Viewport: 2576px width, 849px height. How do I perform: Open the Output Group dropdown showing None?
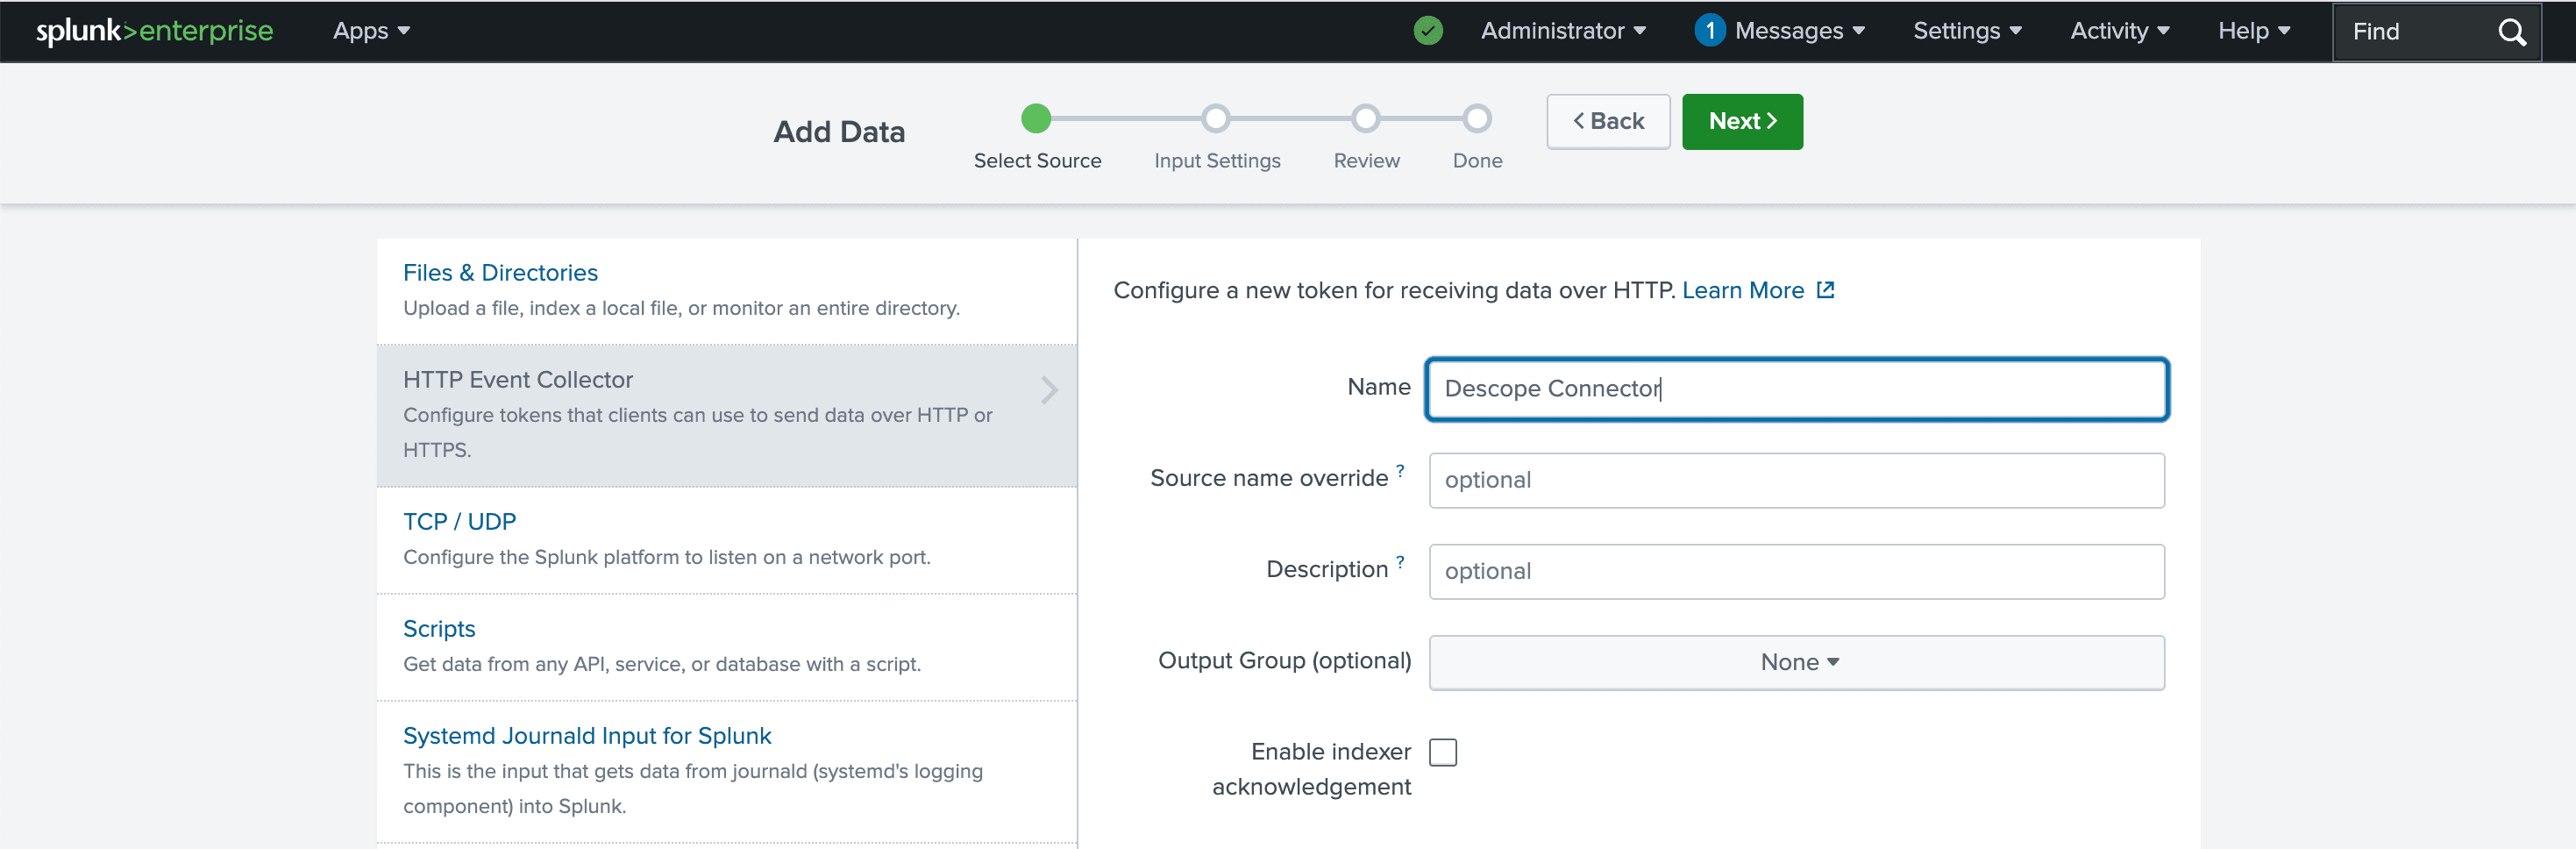click(x=1796, y=661)
